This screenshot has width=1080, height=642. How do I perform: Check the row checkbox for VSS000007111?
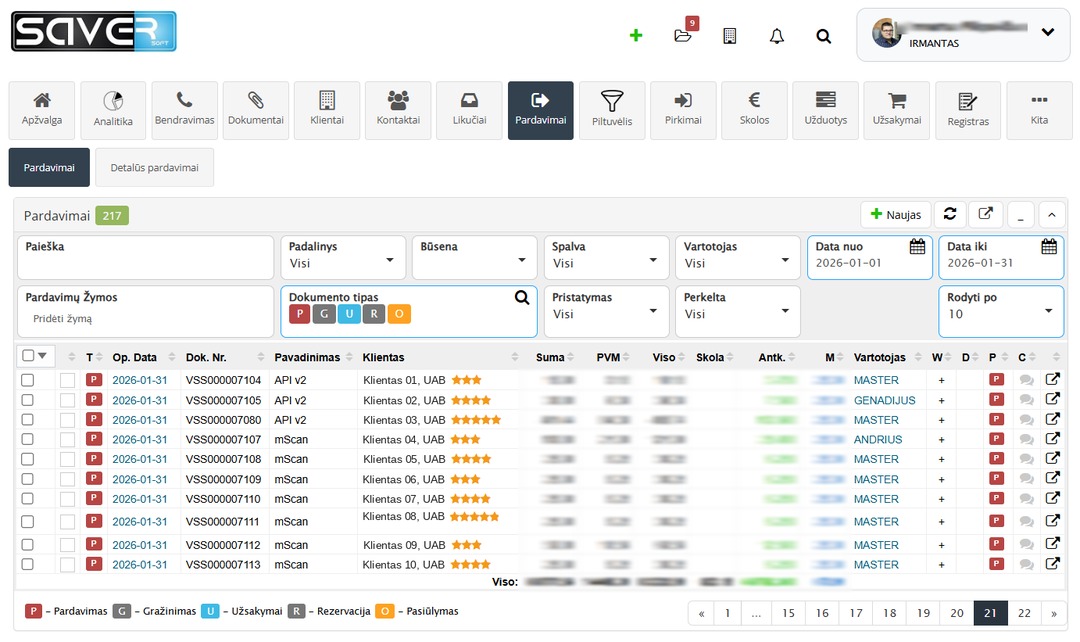pyautogui.click(x=28, y=522)
